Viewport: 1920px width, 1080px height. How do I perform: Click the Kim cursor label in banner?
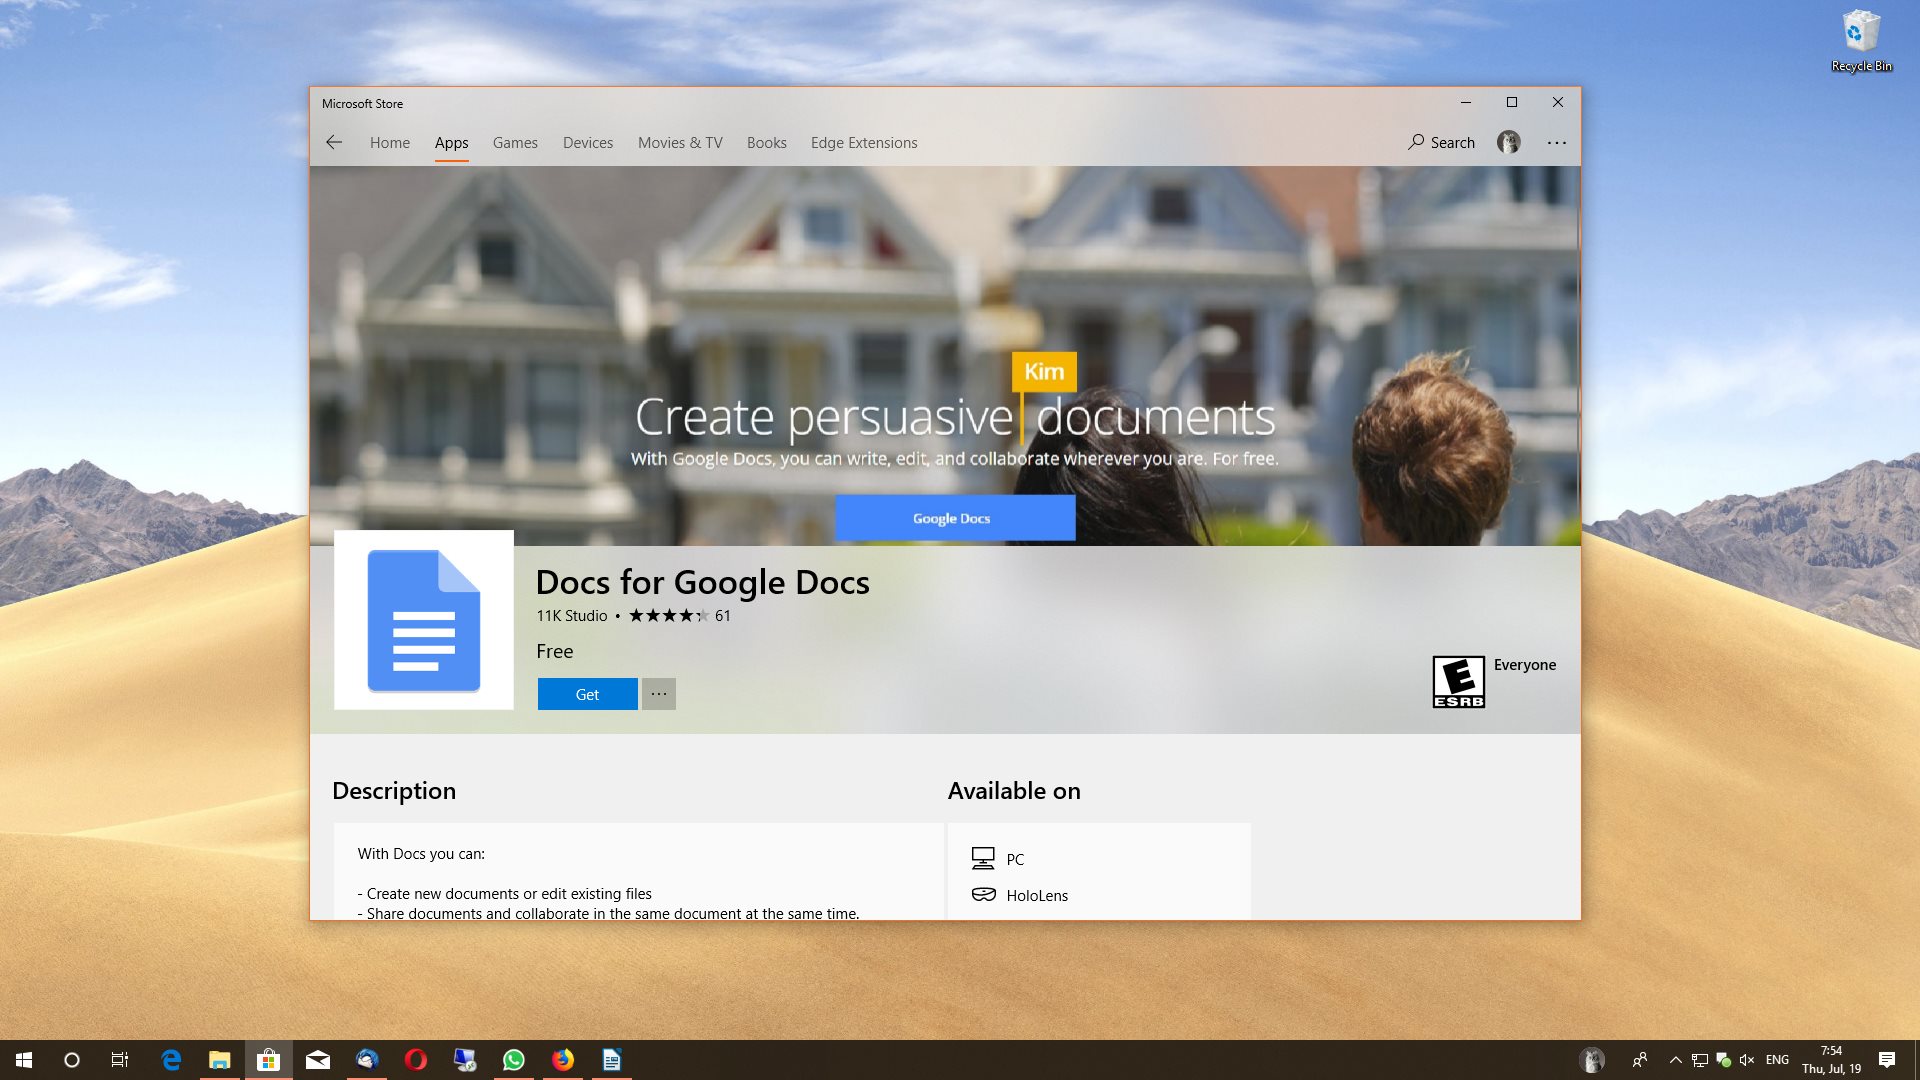pyautogui.click(x=1044, y=371)
